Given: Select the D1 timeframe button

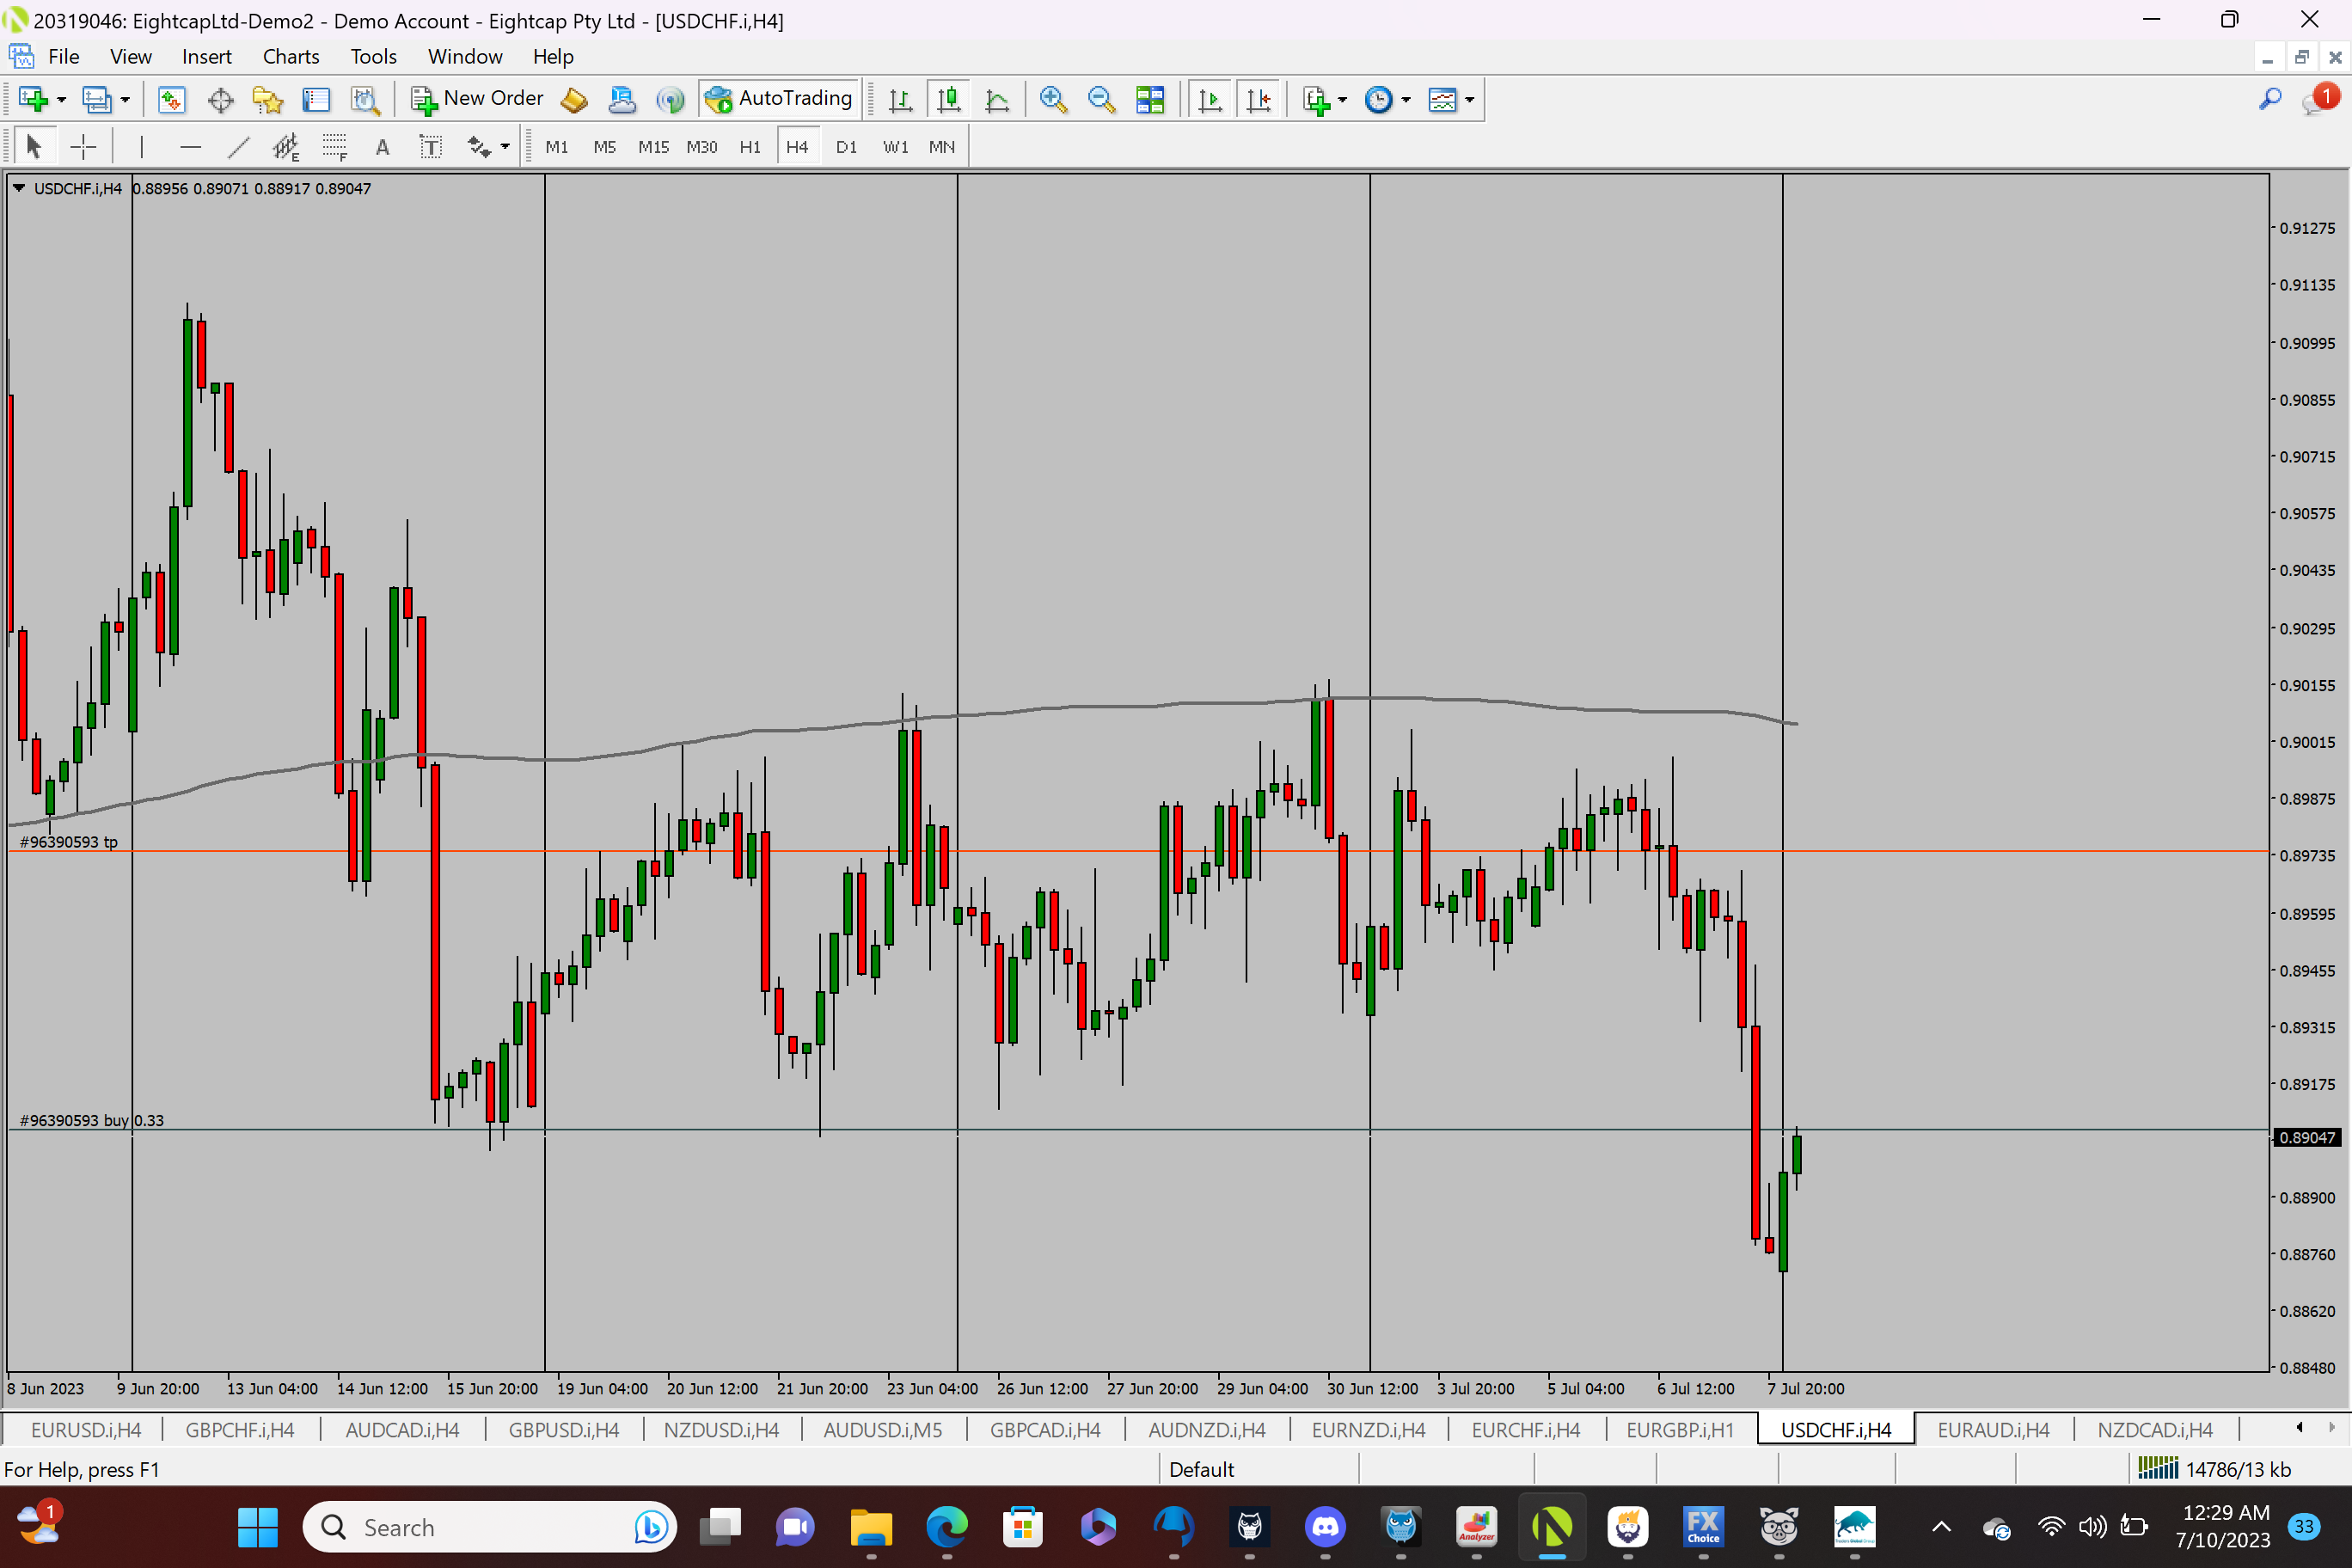Looking at the screenshot, I should pos(846,147).
